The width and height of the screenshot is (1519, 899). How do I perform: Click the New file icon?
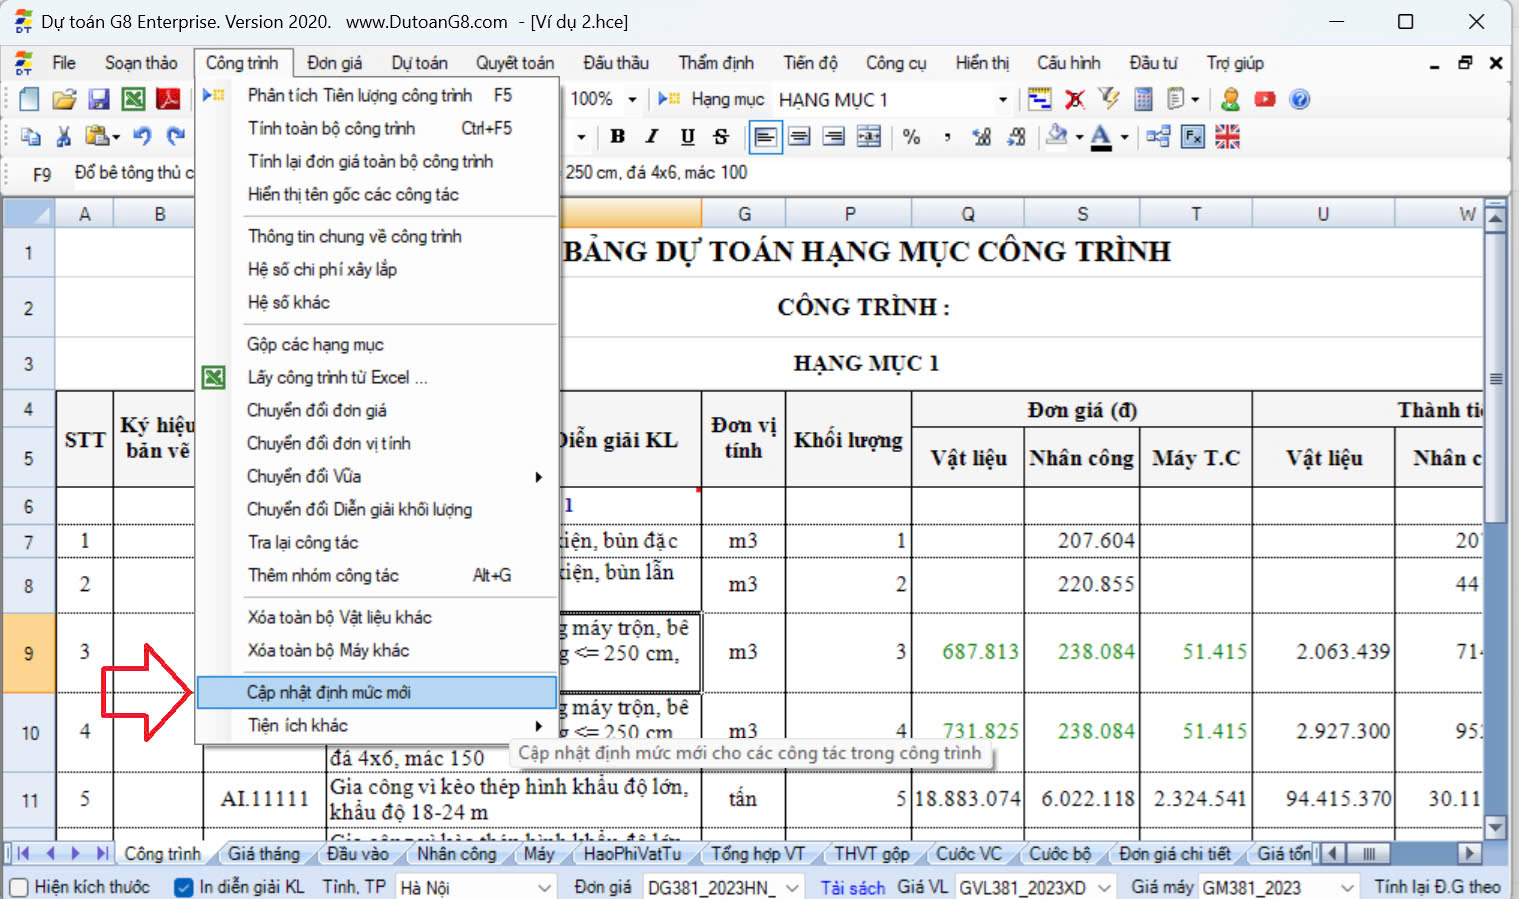(29, 99)
